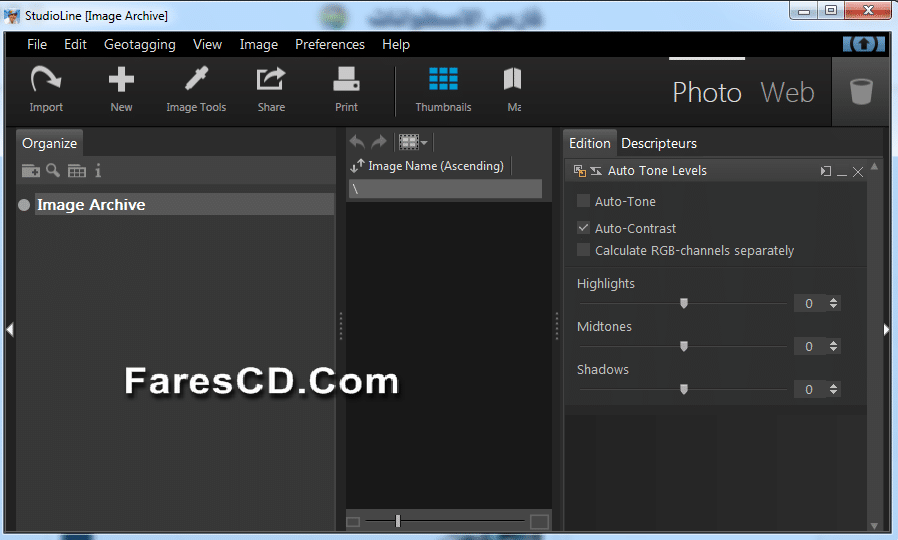Viewport: 898px width, 540px height.
Task: Click the table view icon in Organize
Action: [x=77, y=171]
